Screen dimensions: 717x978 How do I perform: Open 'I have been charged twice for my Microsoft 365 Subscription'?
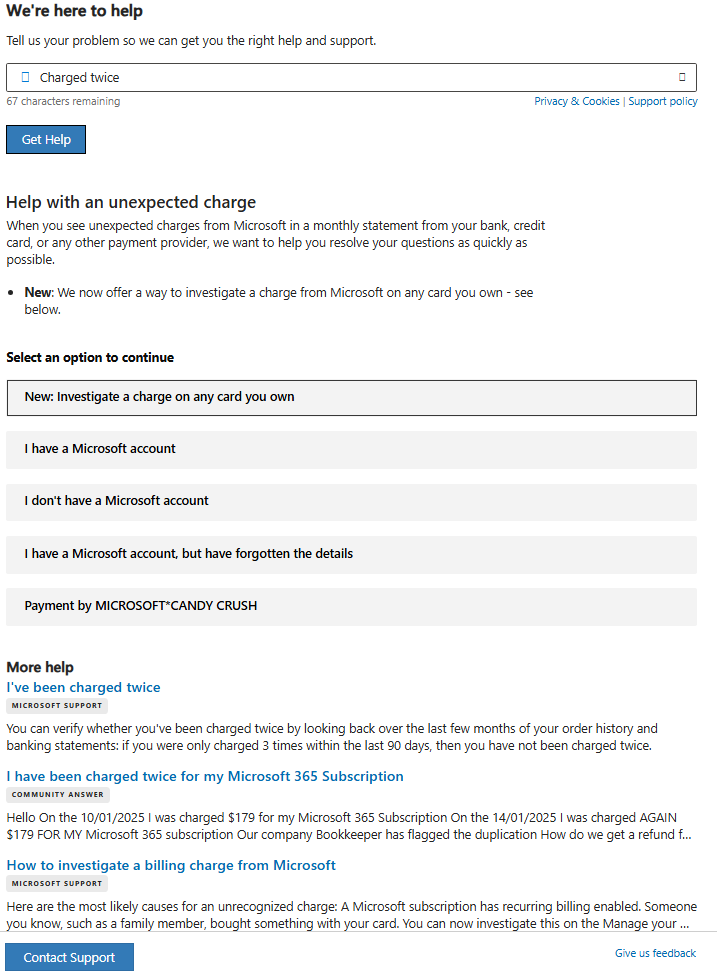pos(205,776)
